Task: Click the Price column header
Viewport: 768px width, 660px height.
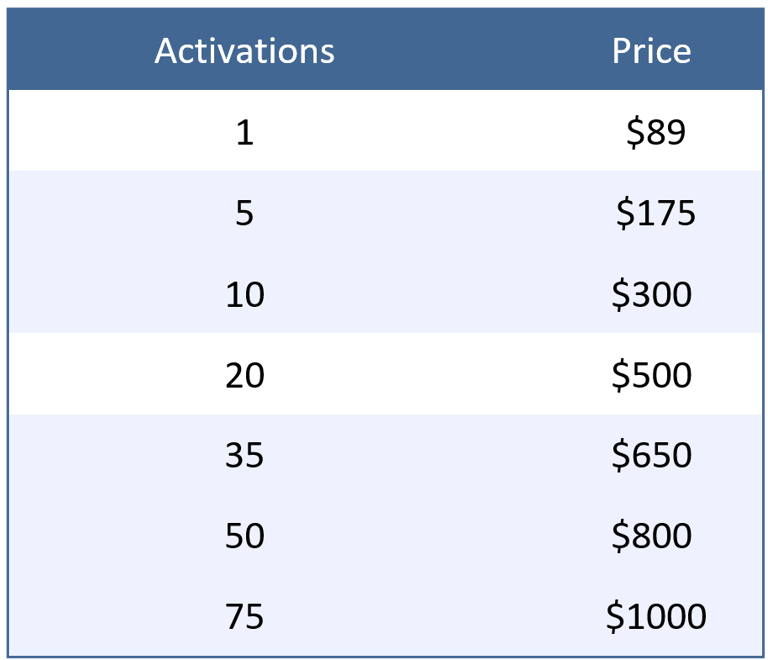Action: (651, 50)
